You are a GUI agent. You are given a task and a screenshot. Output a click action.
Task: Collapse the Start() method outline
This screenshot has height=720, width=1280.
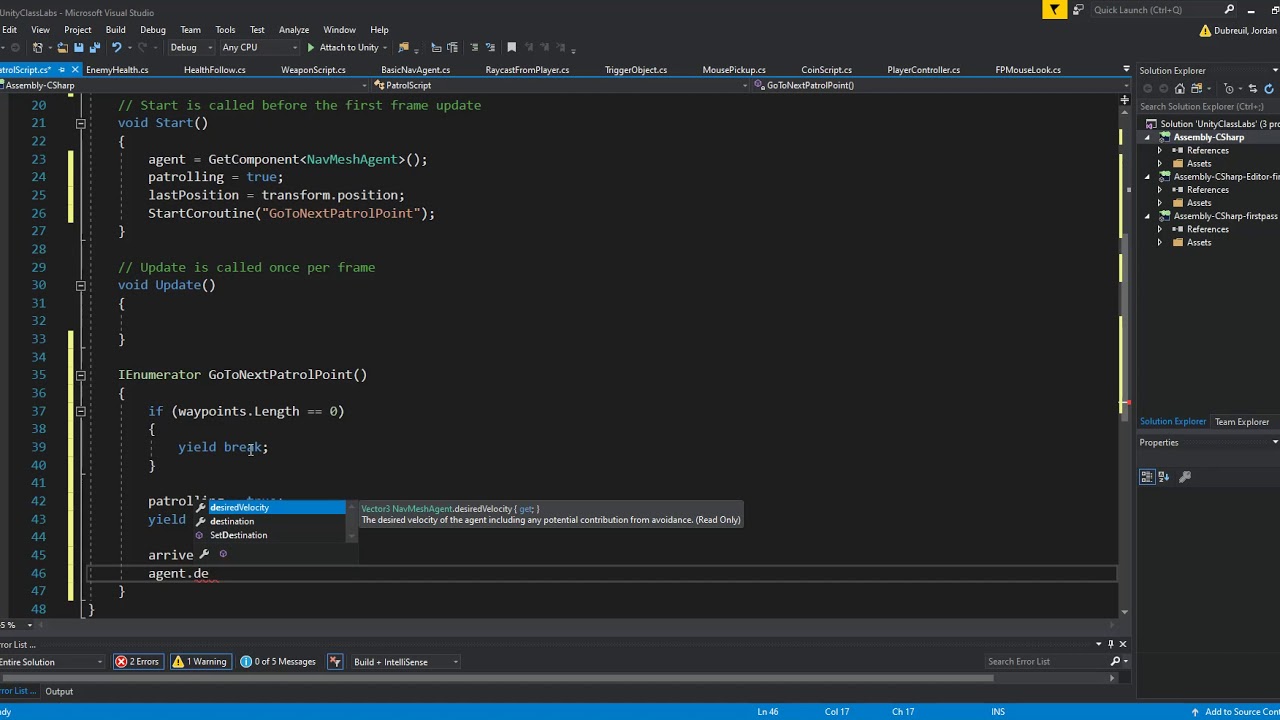click(80, 123)
